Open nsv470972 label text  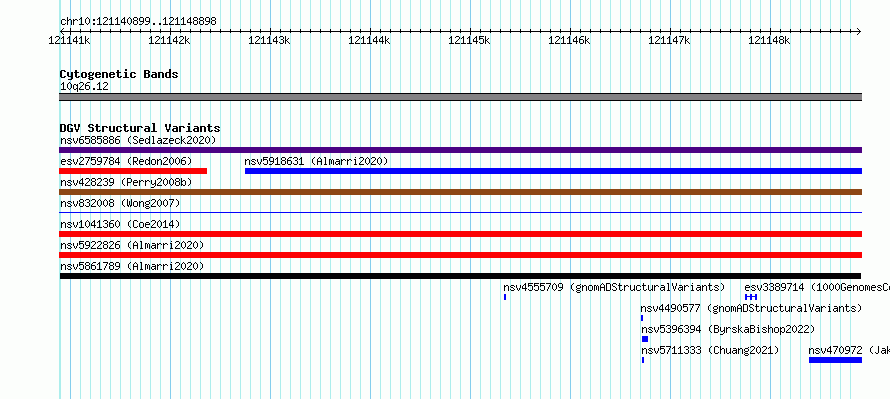click(x=849, y=350)
